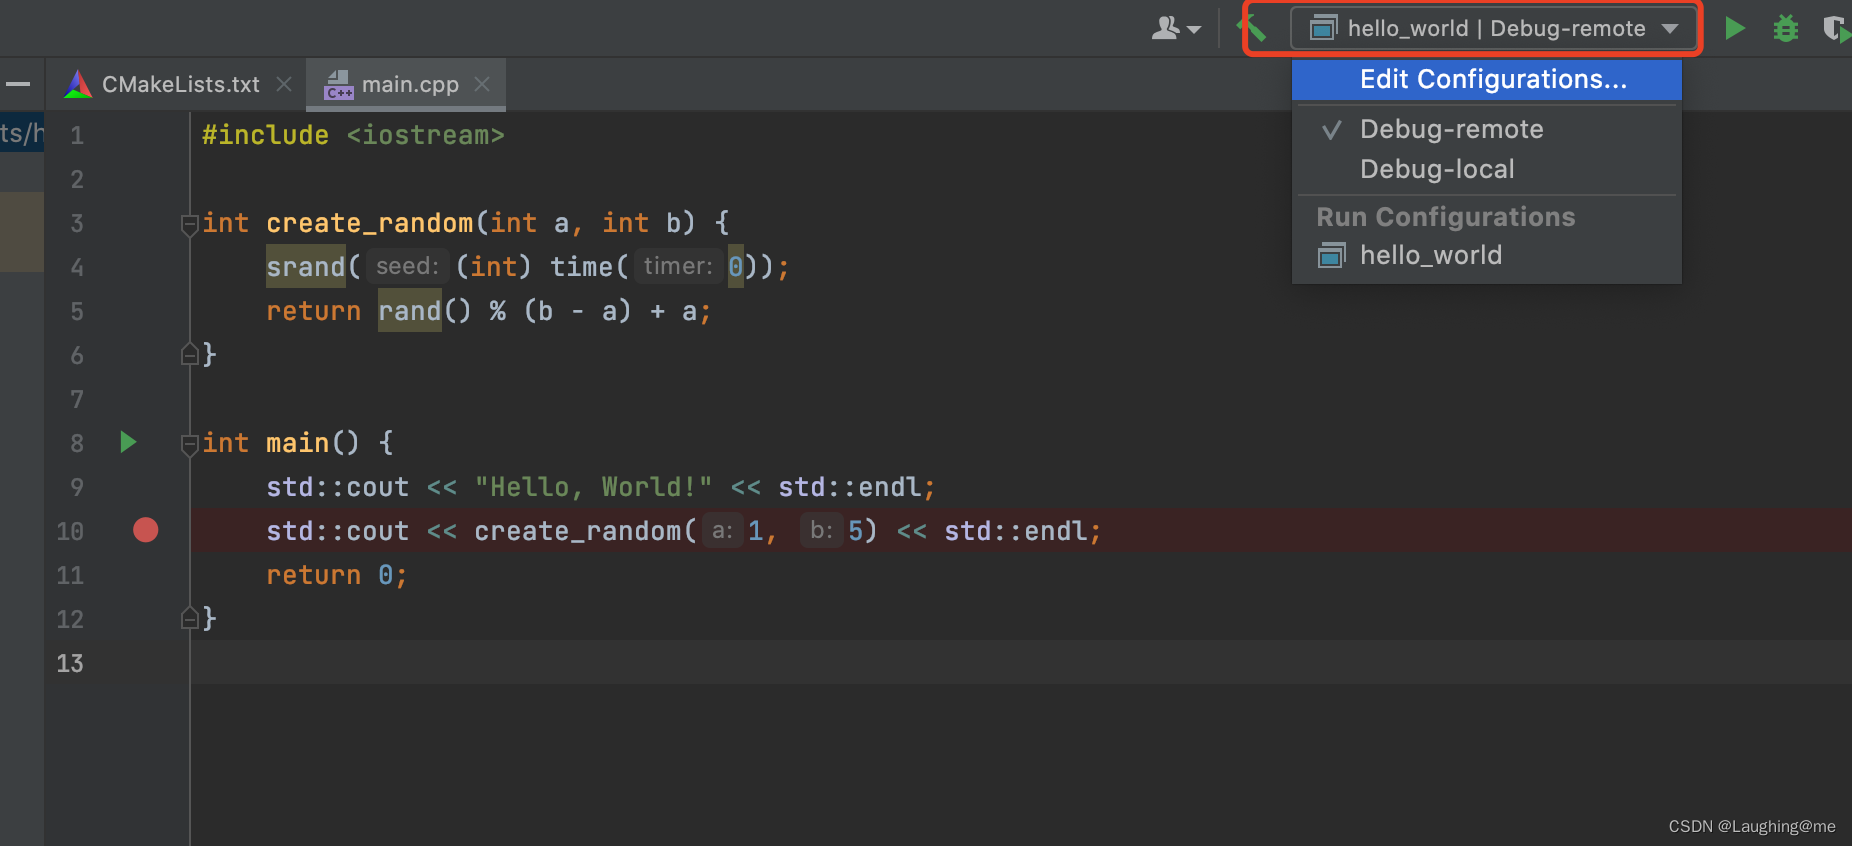Close the main.cpp tab

(x=482, y=84)
